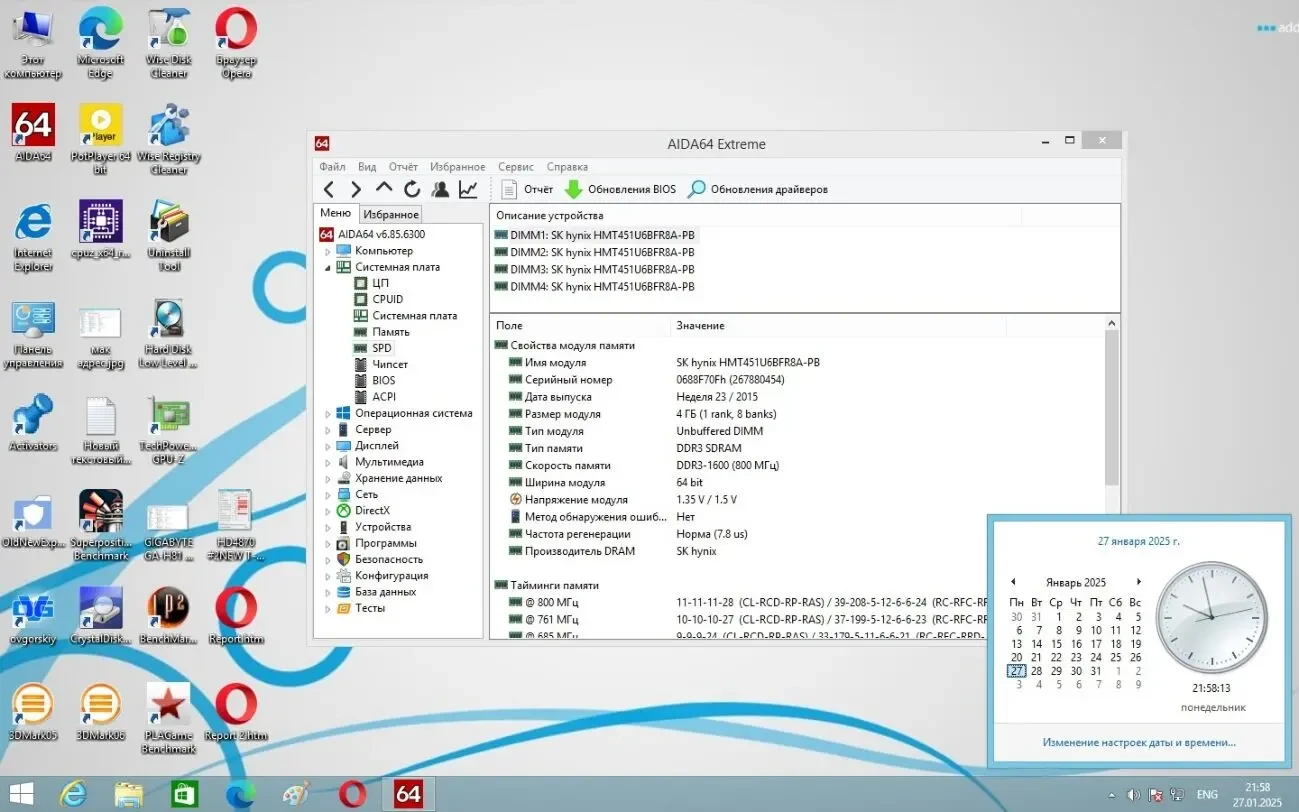Expand the Операционная система tree node
This screenshot has width=1299, height=812.
(328, 414)
